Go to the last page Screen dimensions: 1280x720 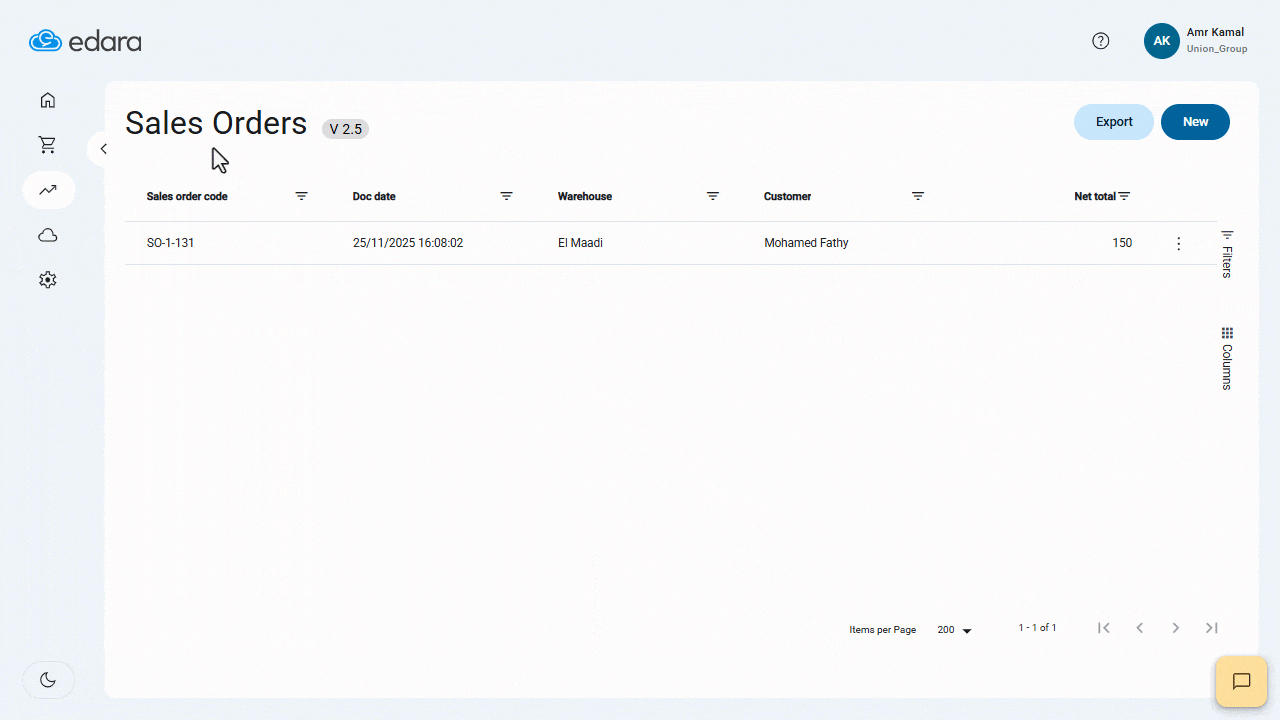(1212, 628)
